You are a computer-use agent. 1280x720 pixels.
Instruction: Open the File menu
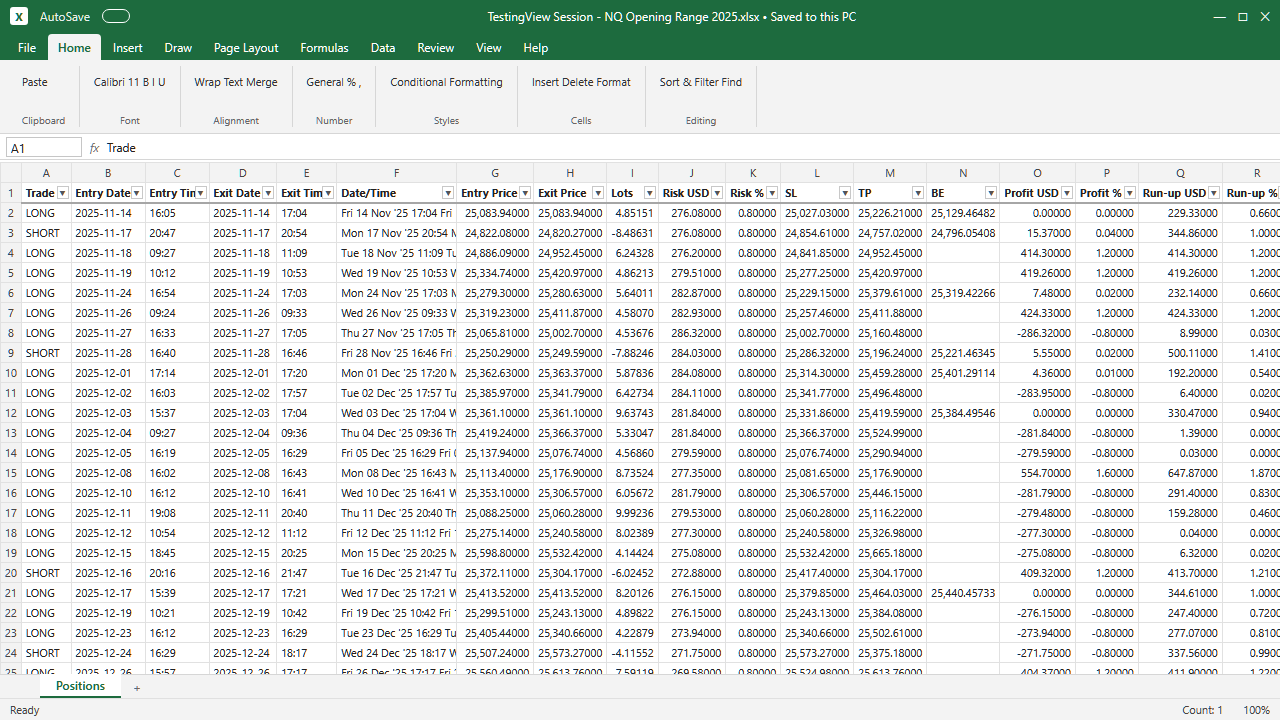click(x=27, y=48)
